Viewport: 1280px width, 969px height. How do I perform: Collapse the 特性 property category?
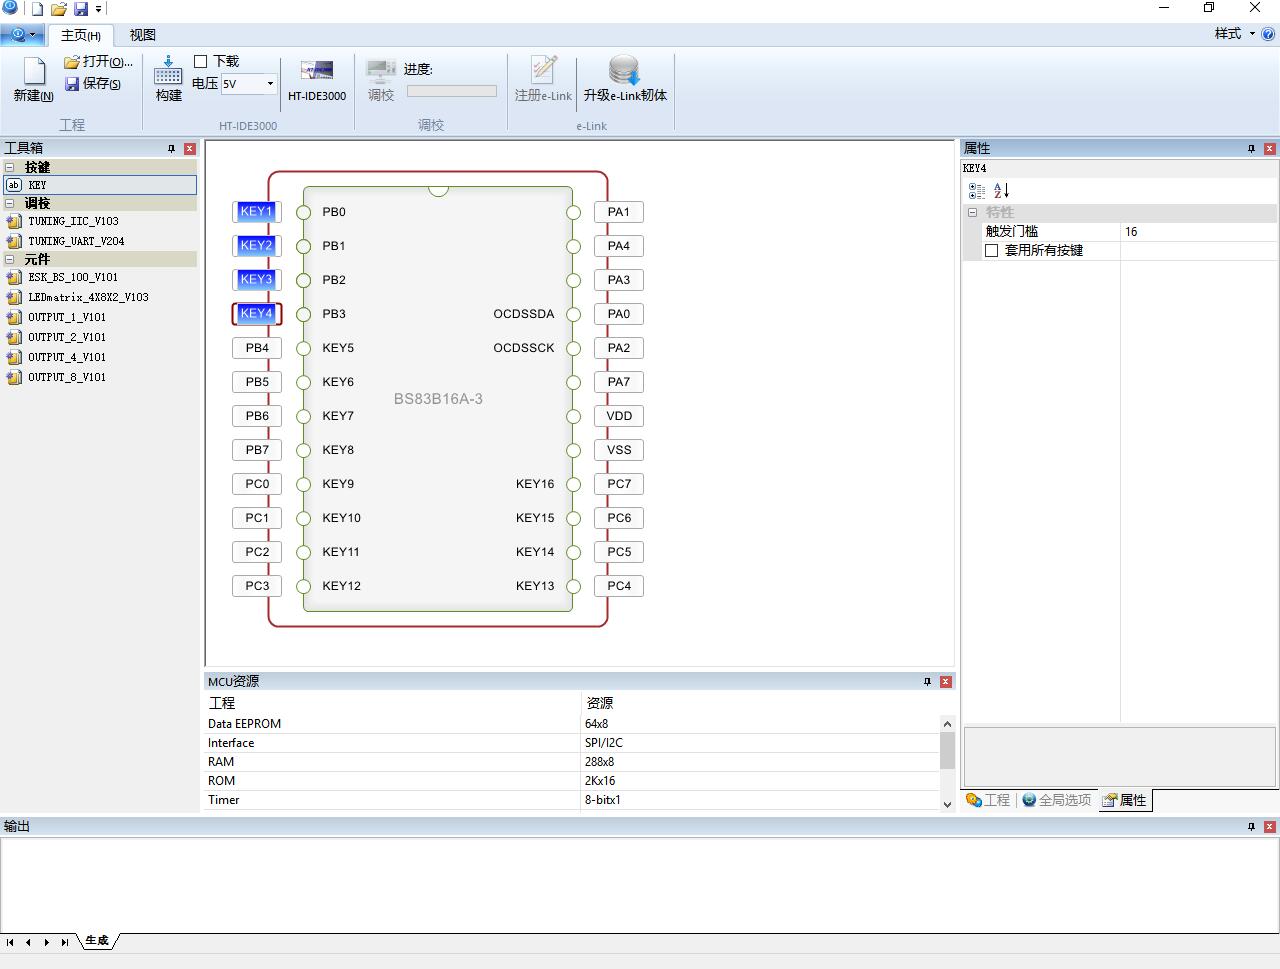(972, 212)
